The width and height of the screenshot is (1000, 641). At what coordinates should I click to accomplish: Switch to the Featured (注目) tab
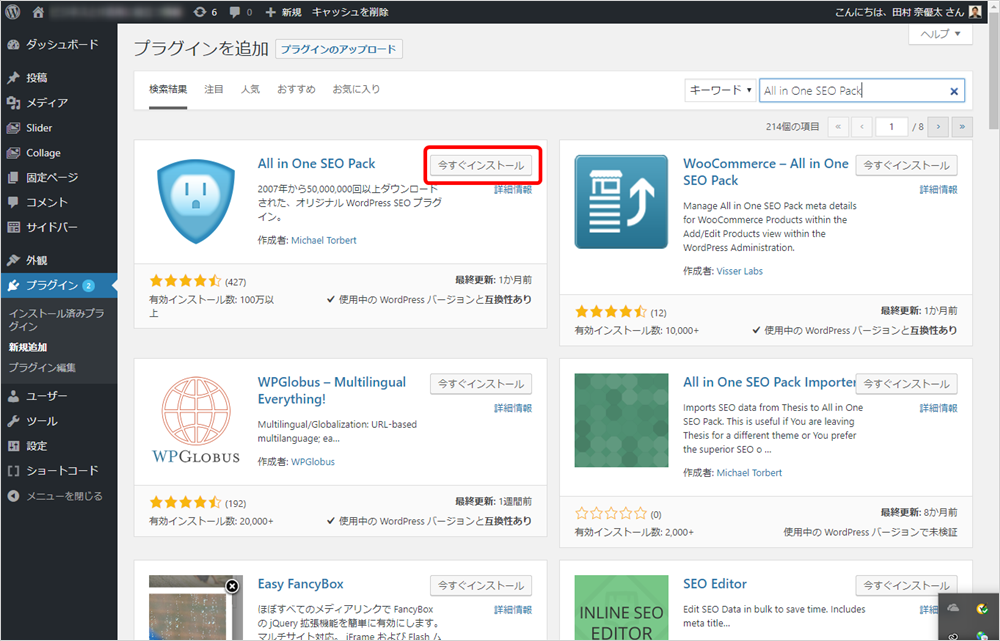[x=214, y=89]
